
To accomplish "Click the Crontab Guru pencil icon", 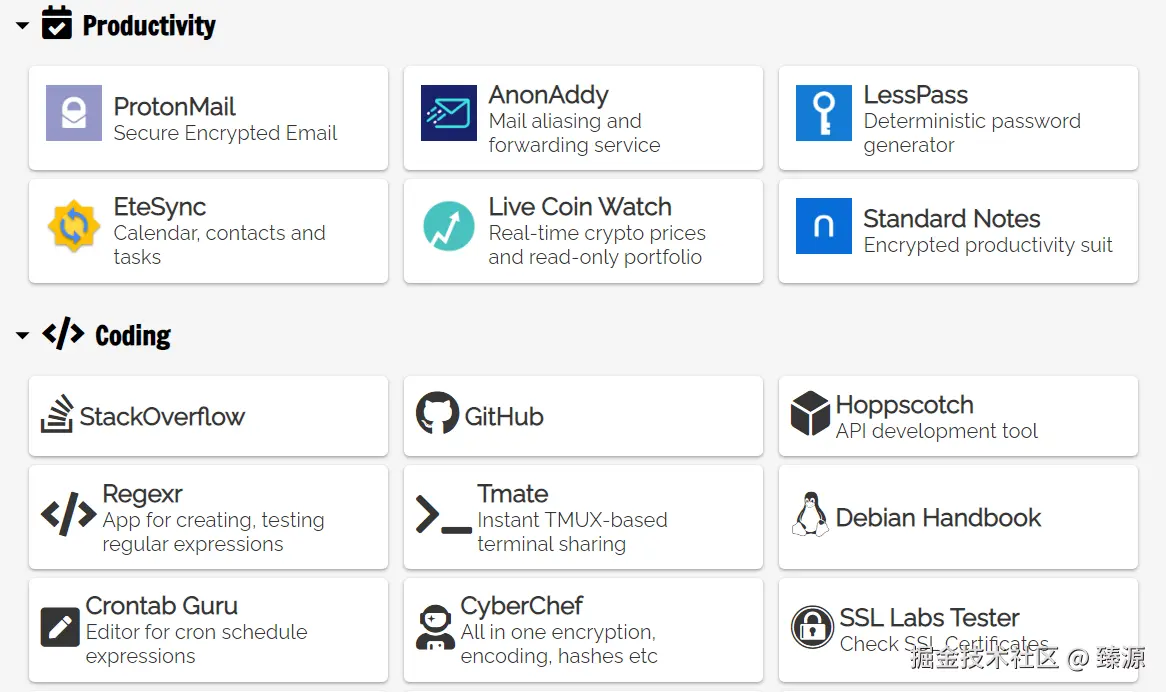I will tap(60, 628).
